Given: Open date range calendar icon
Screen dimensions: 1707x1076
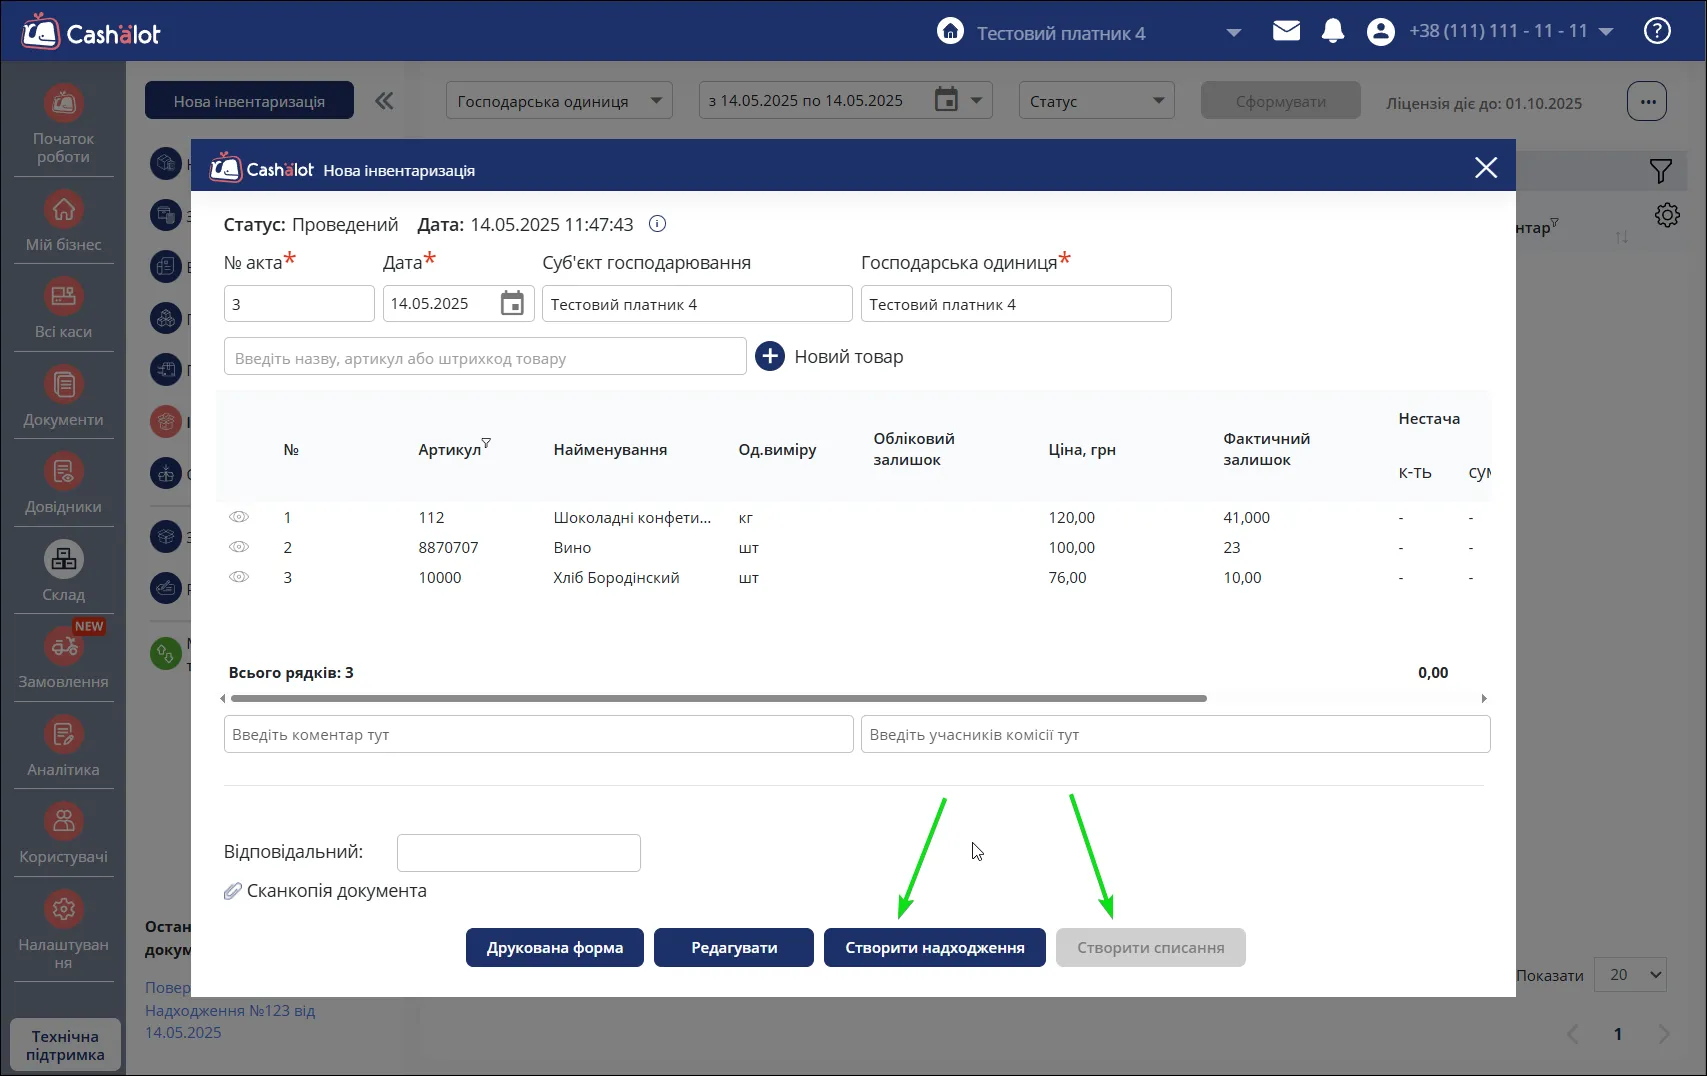Looking at the screenshot, I should [946, 100].
